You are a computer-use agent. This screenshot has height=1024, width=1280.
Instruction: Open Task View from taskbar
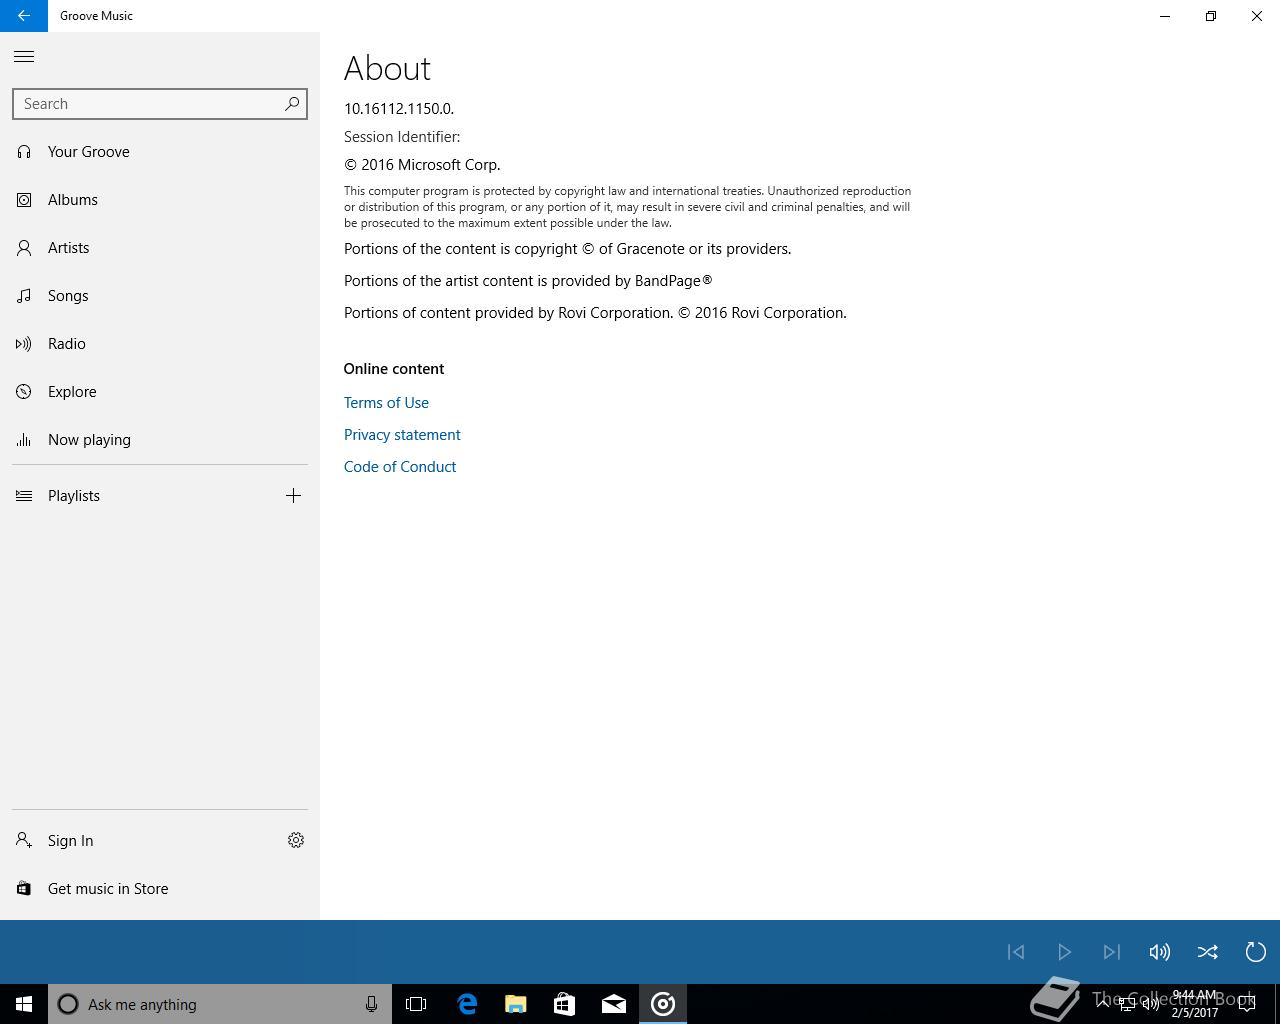pyautogui.click(x=416, y=1004)
